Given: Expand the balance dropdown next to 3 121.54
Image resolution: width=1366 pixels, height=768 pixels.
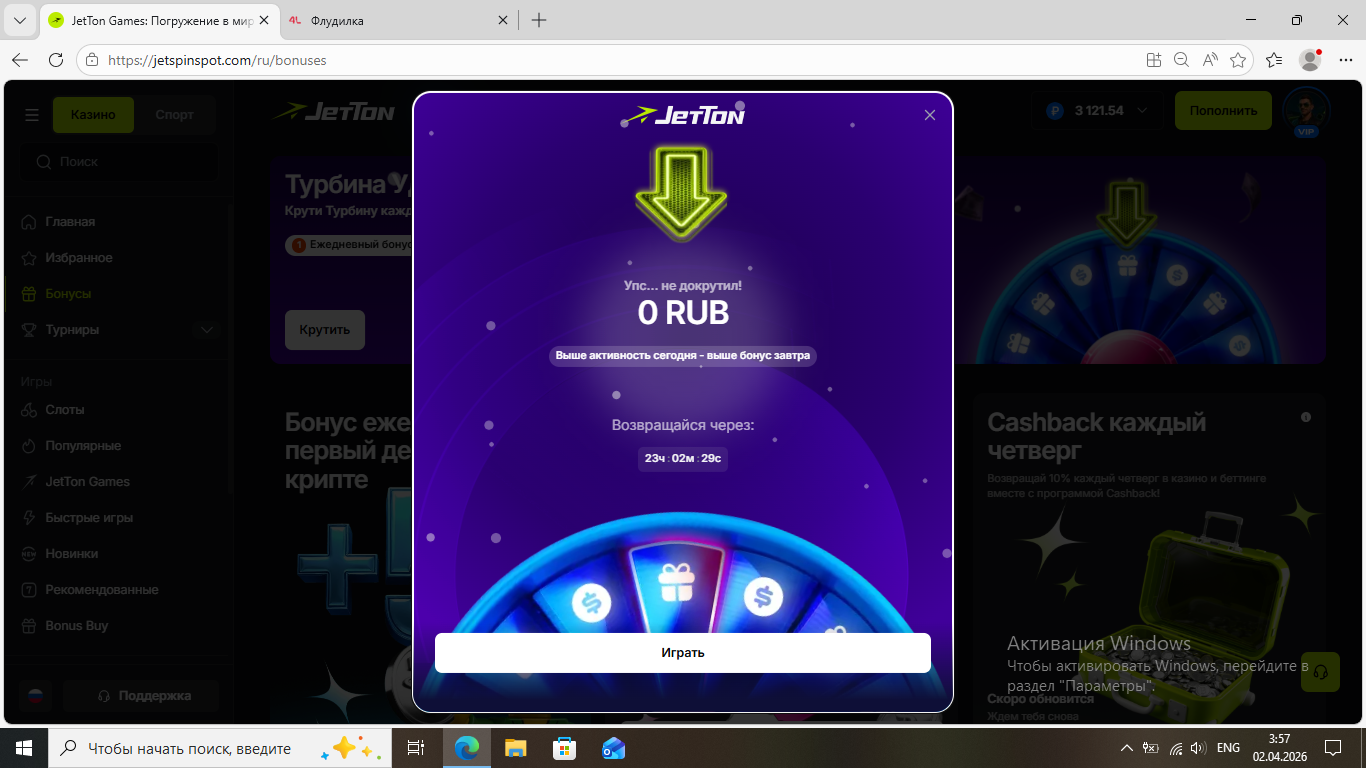Looking at the screenshot, I should click(x=1142, y=111).
